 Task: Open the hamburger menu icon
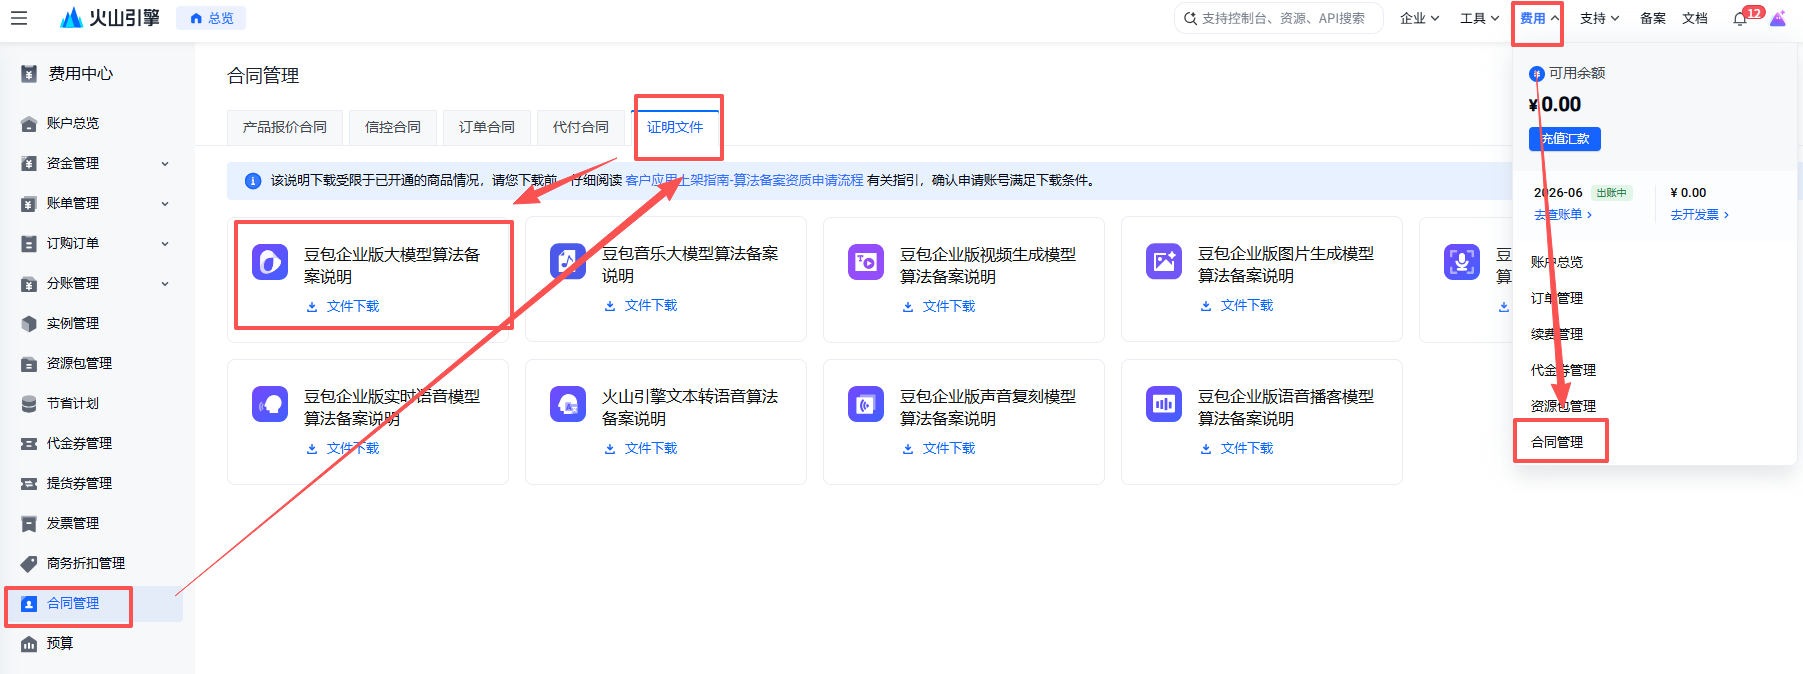point(19,18)
